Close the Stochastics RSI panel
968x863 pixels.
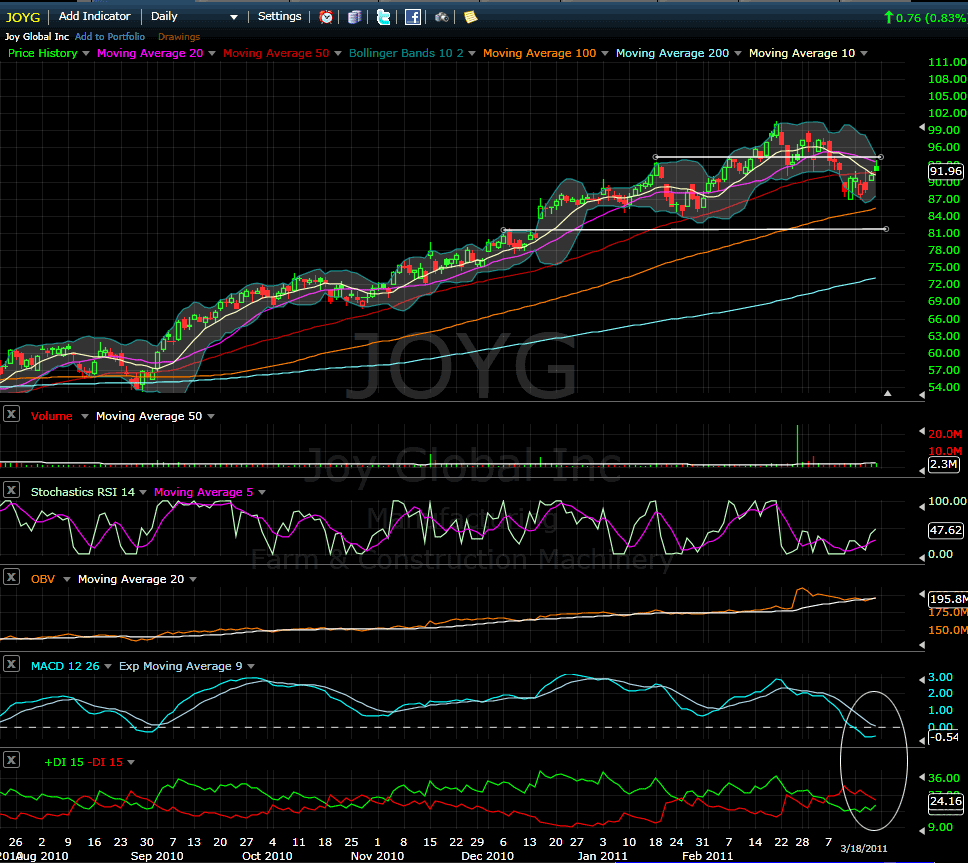point(11,490)
